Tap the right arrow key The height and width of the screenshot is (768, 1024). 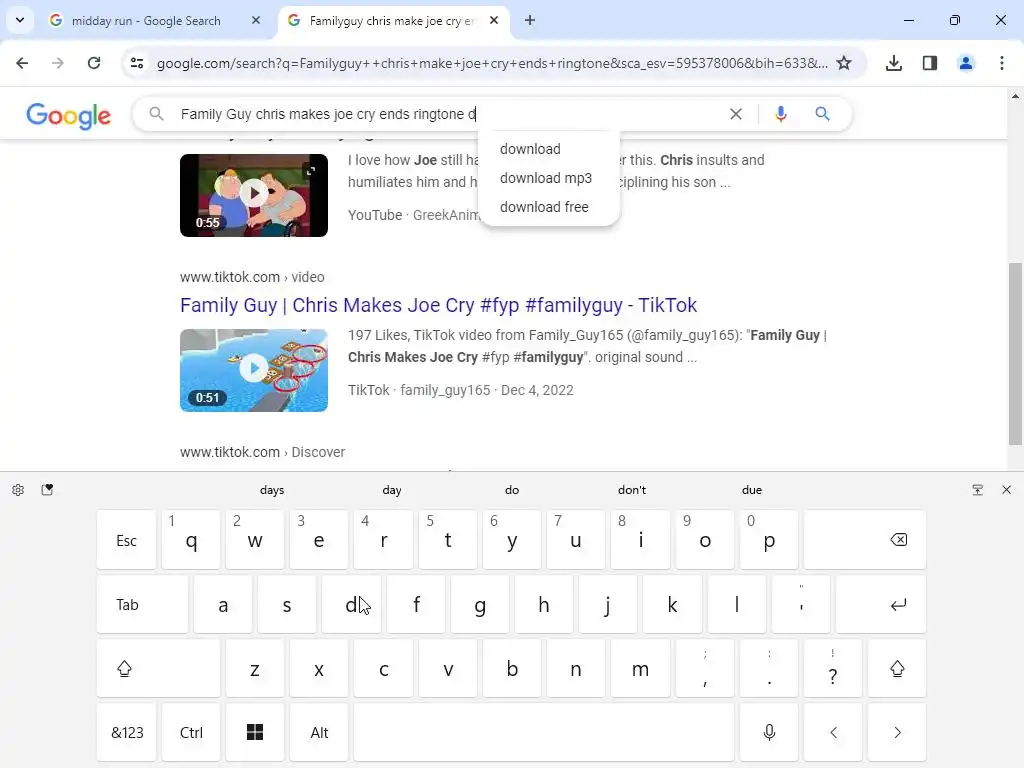(x=897, y=732)
